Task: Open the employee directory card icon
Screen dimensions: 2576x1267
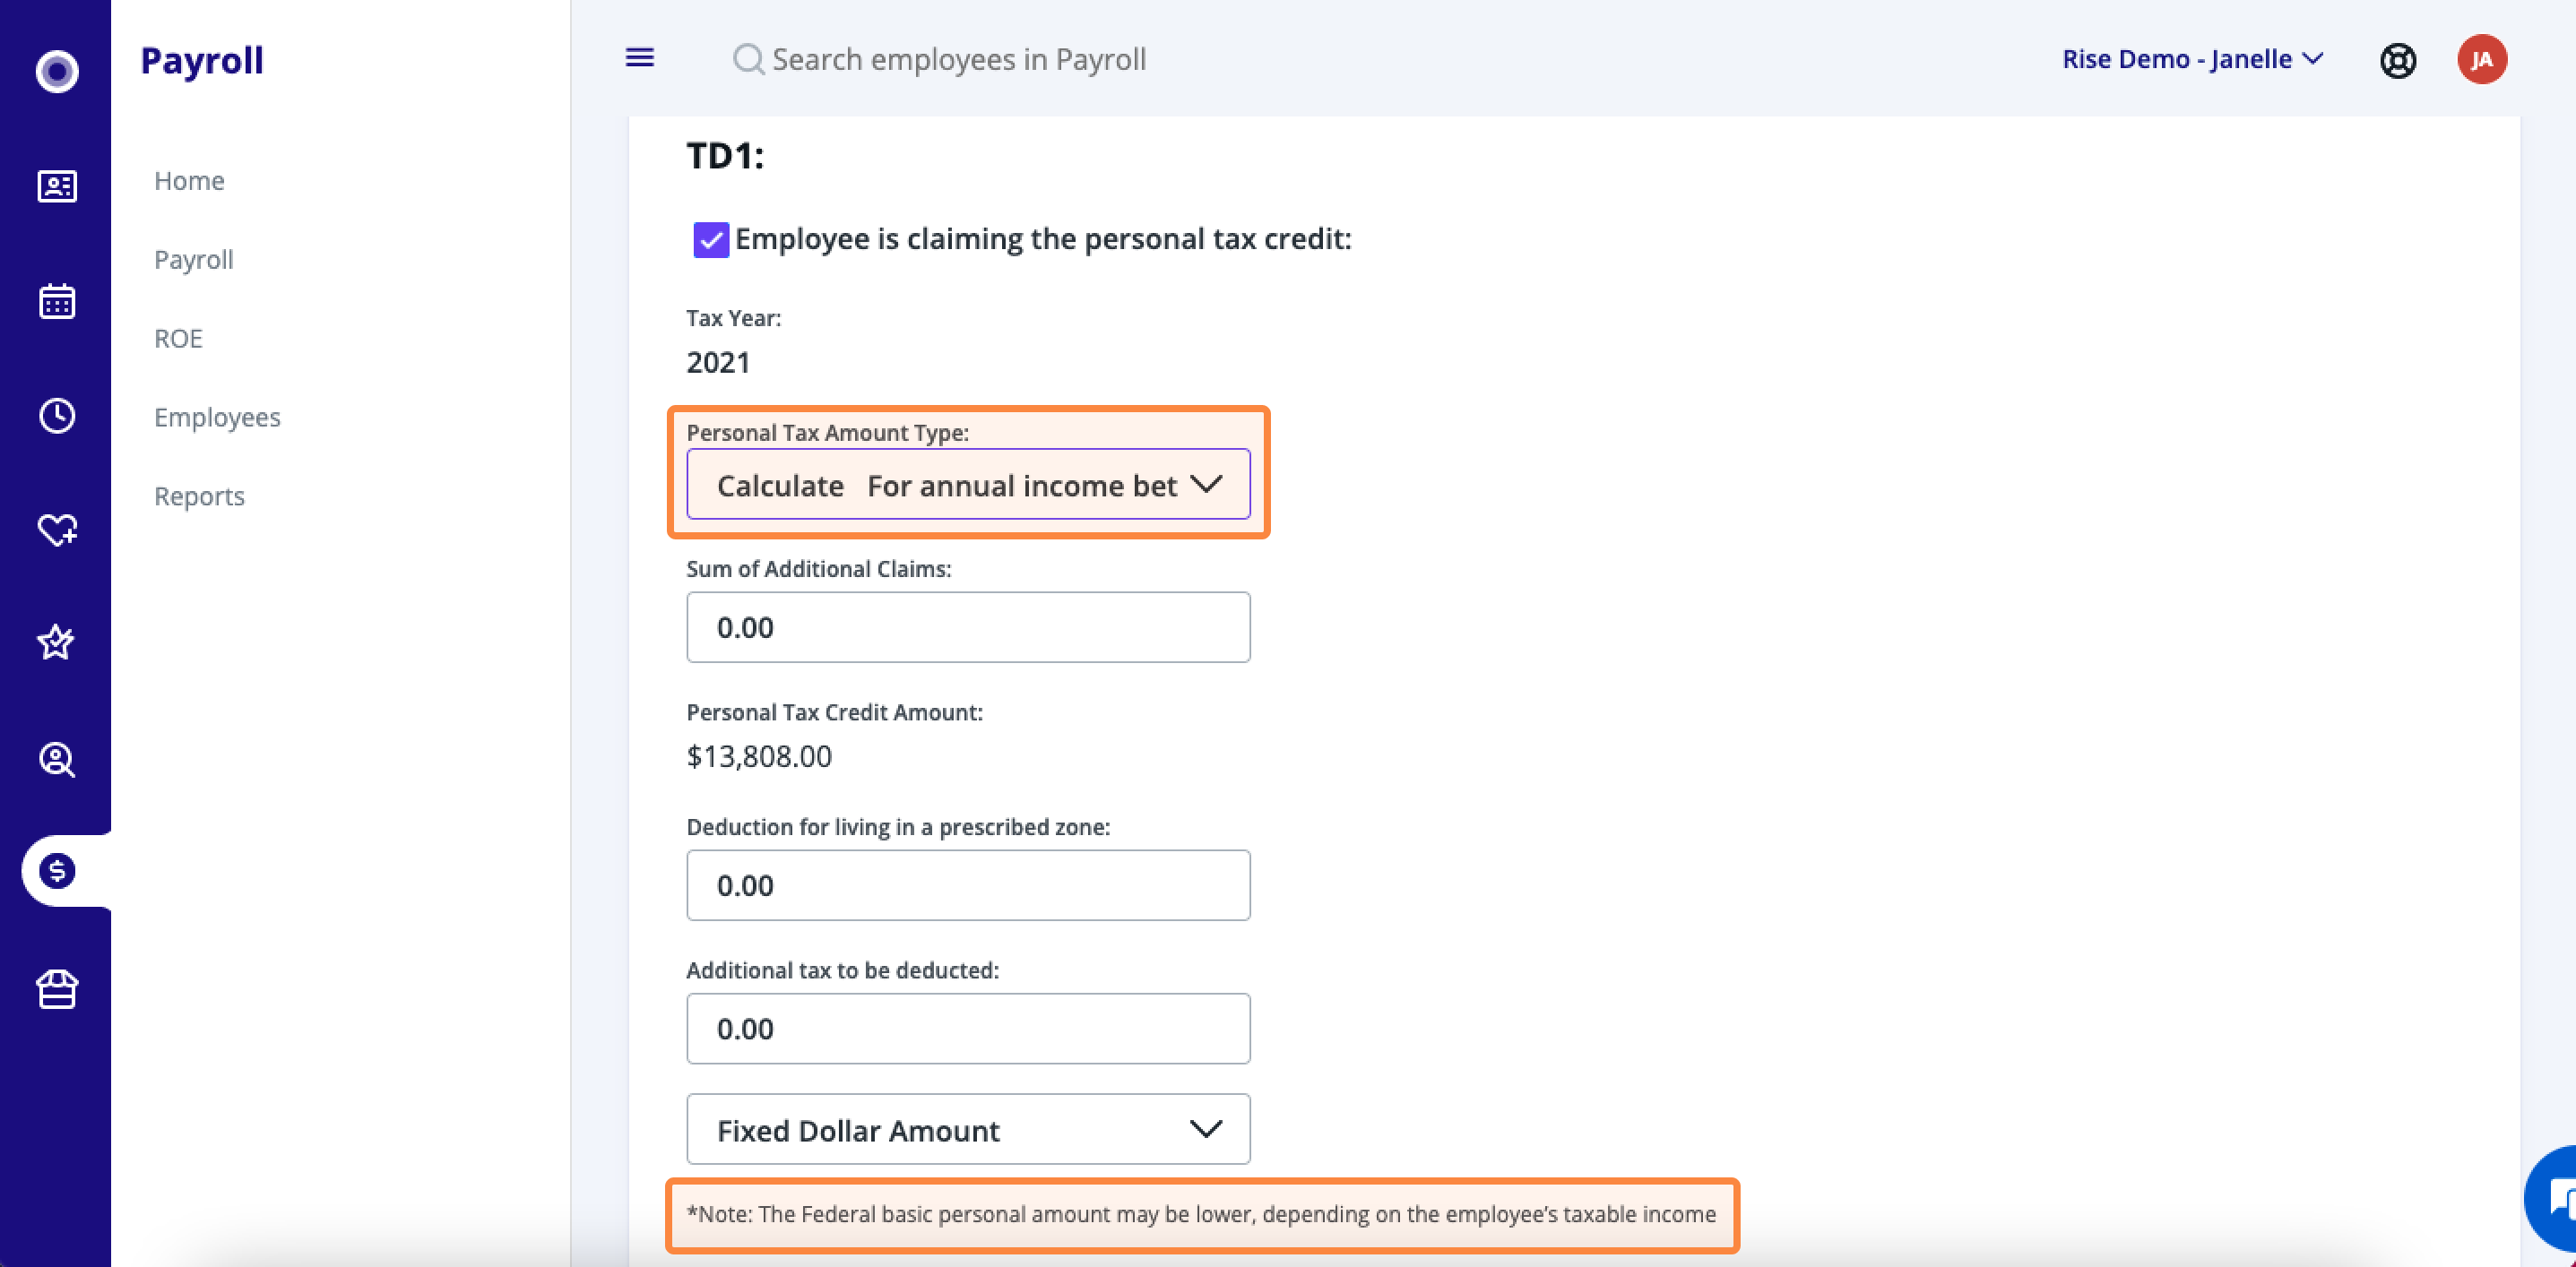Action: pyautogui.click(x=57, y=186)
